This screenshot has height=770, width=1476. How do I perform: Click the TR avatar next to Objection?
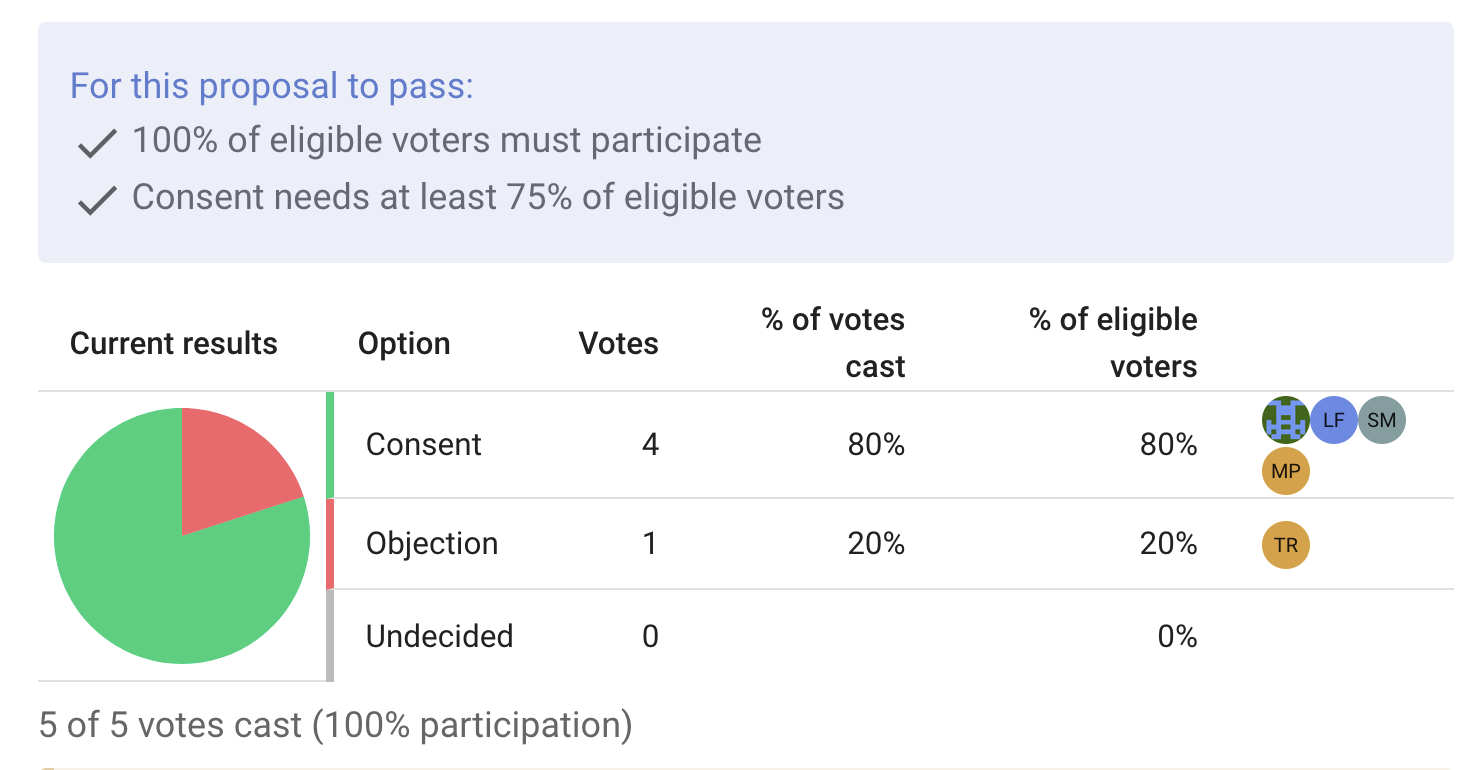[1285, 545]
